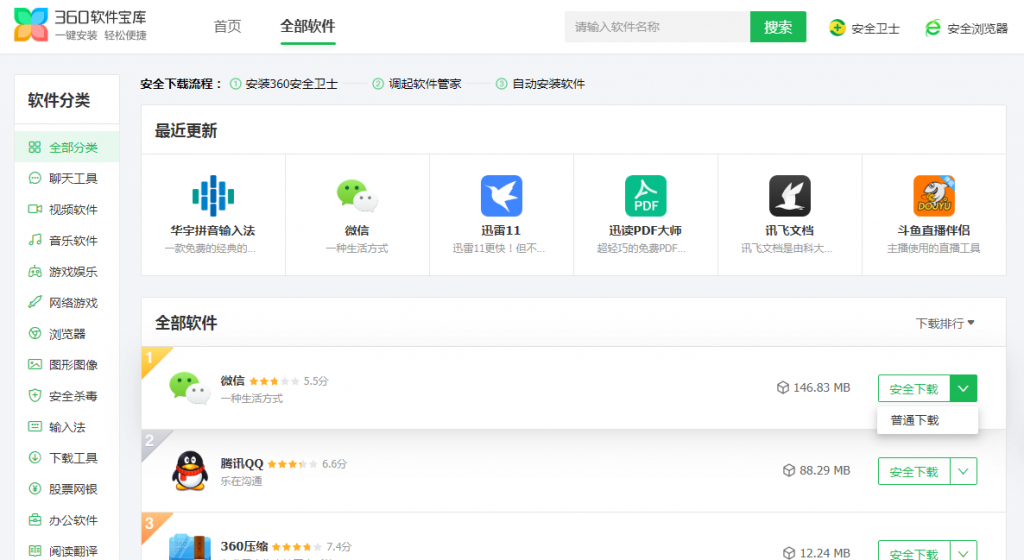Click the 迅读PDF大师 green icon
Image resolution: width=1024 pixels, height=560 pixels.
(x=645, y=196)
